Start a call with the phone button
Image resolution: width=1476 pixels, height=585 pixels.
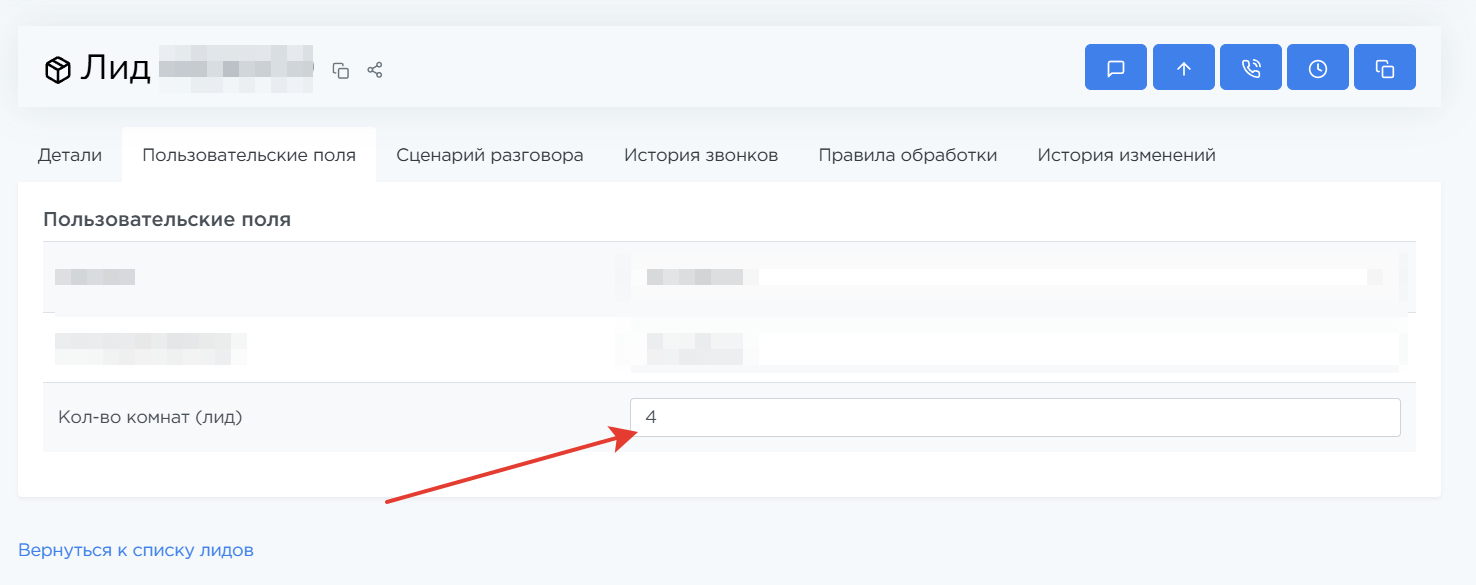[1250, 68]
